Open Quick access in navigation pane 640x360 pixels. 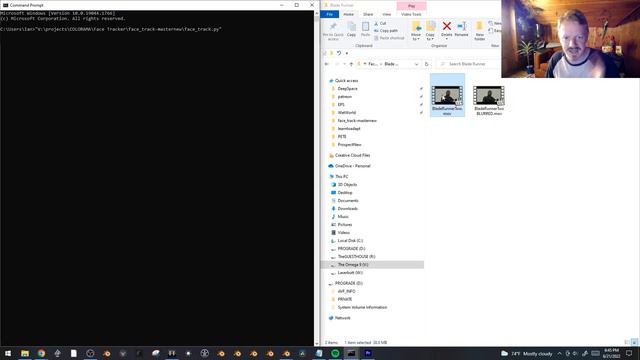(346, 81)
